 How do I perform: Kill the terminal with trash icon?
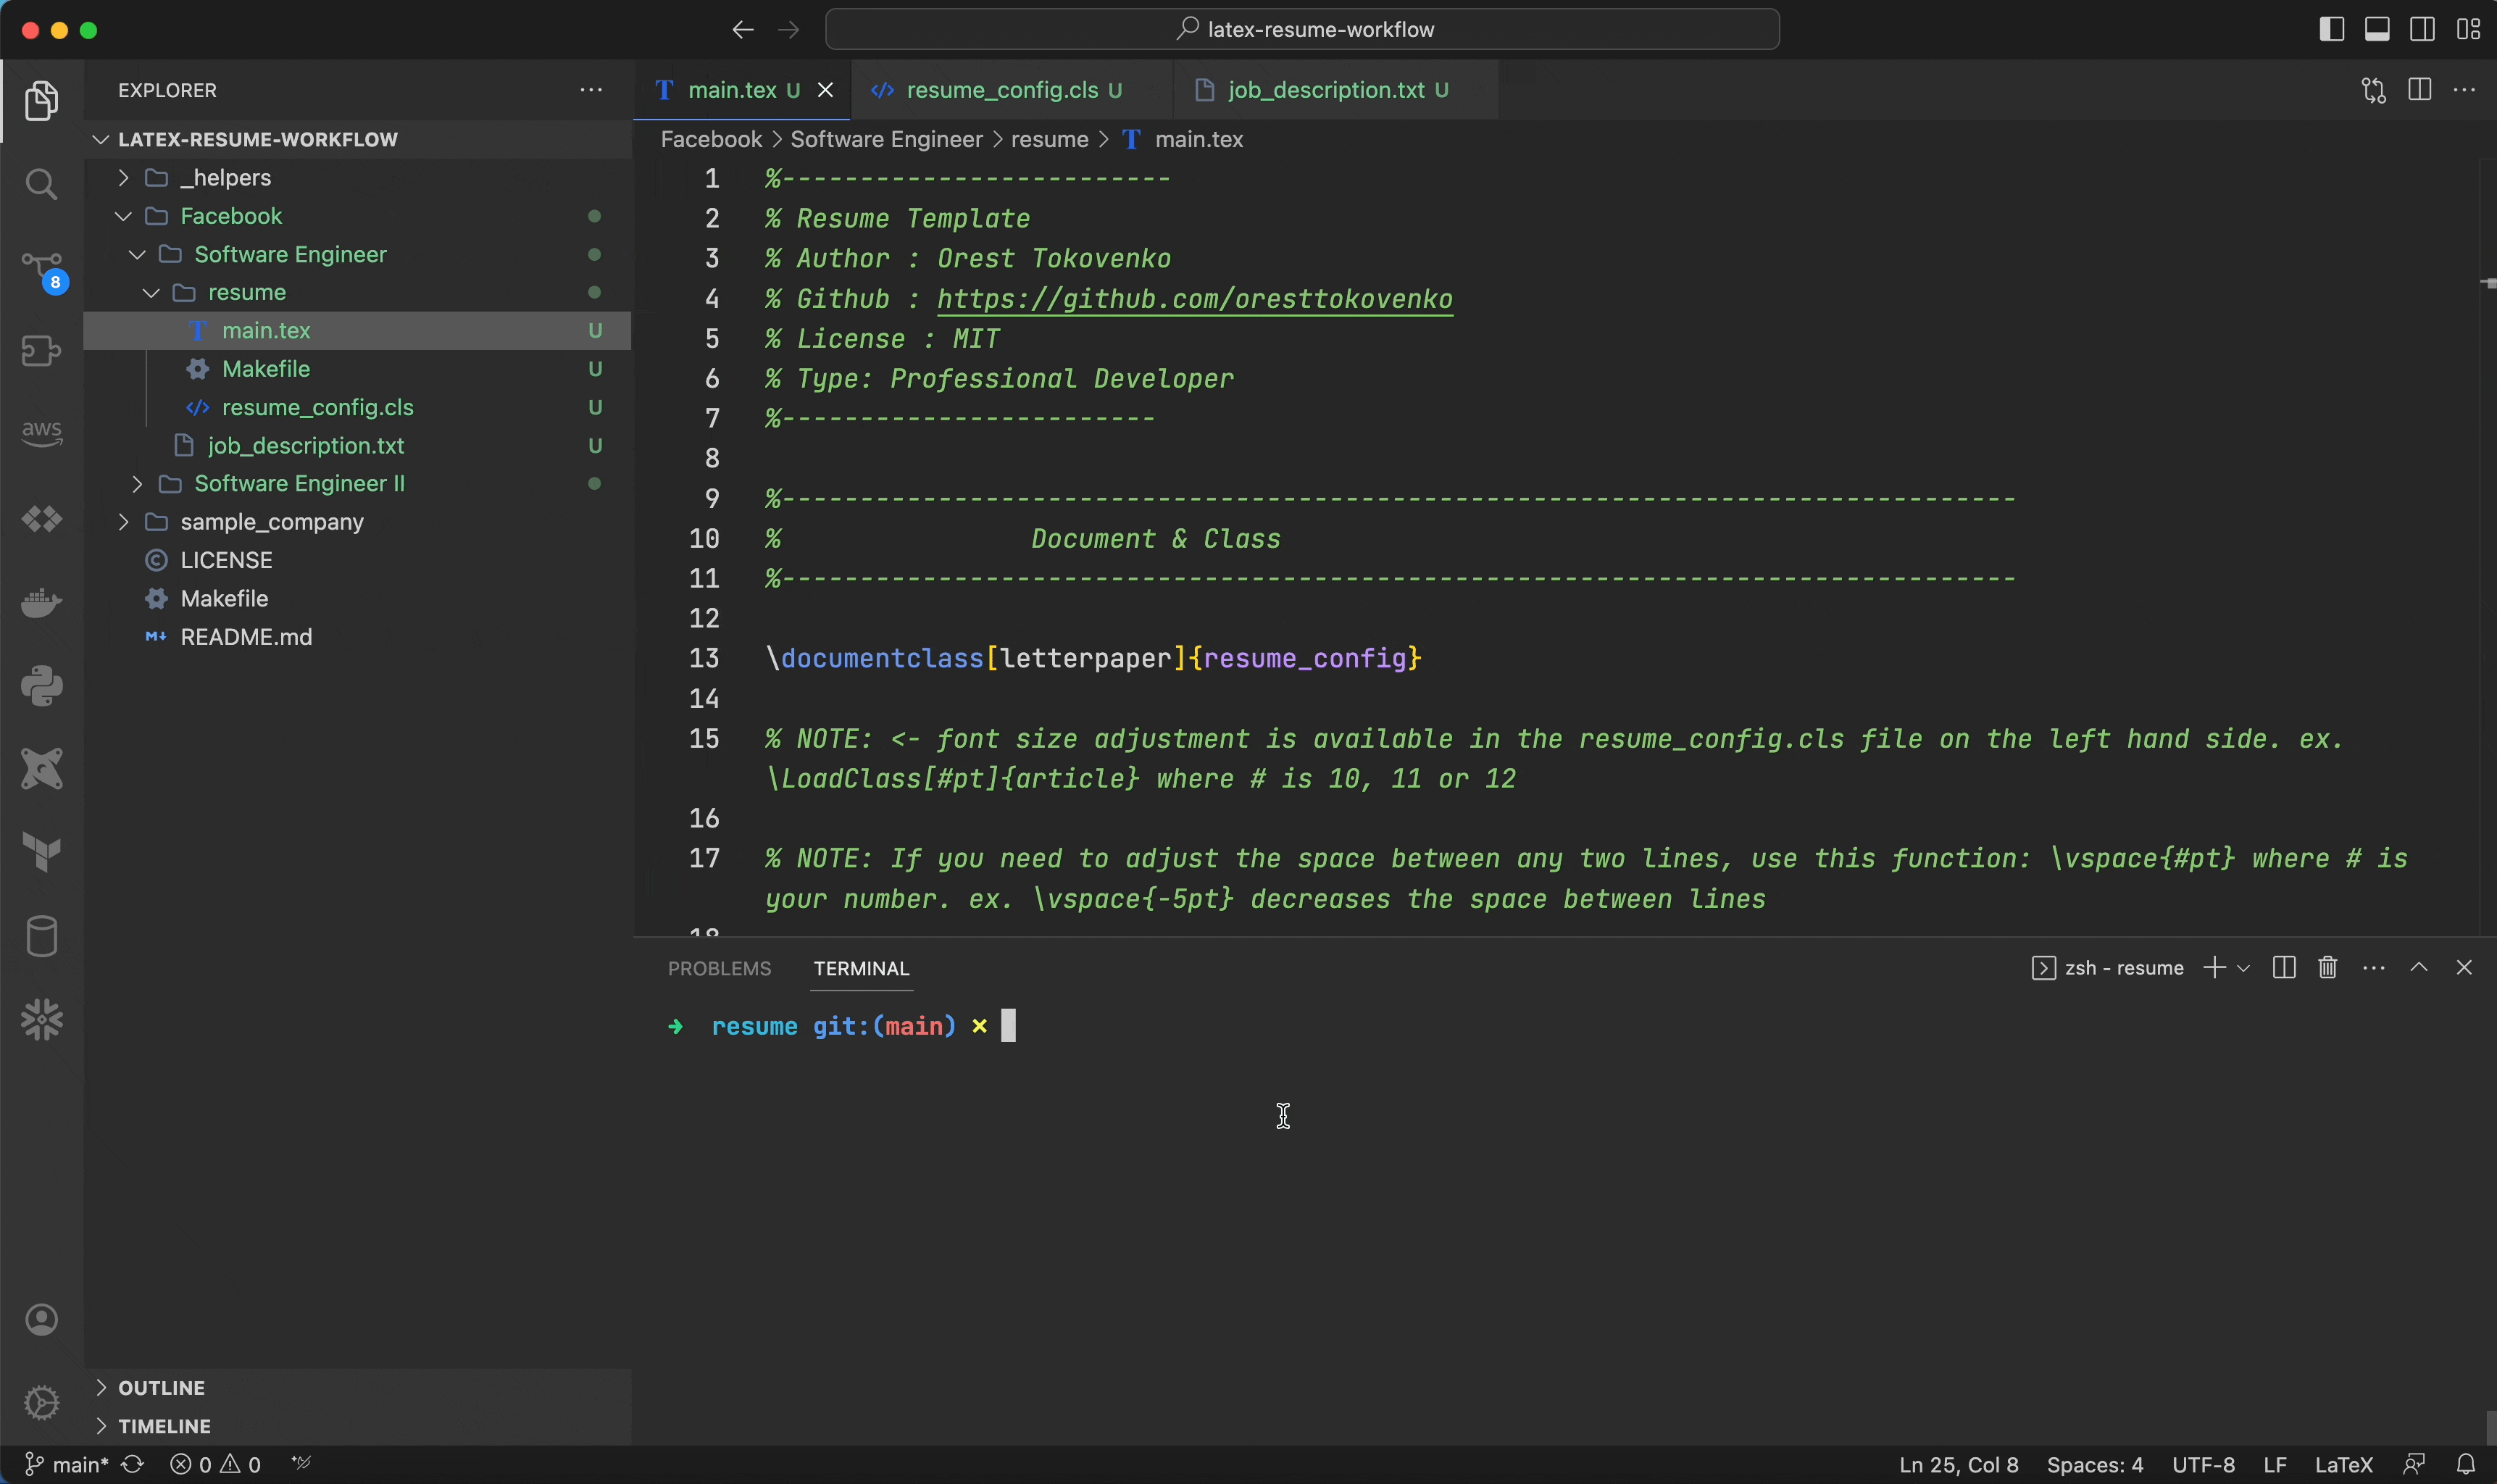[x=2328, y=967]
